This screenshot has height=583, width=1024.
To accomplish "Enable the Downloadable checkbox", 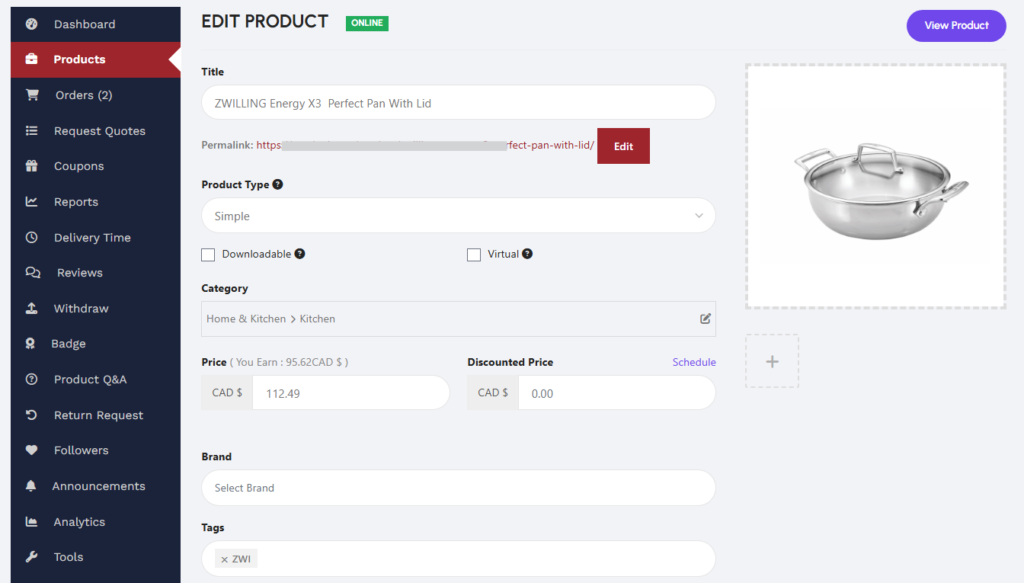I will [208, 254].
